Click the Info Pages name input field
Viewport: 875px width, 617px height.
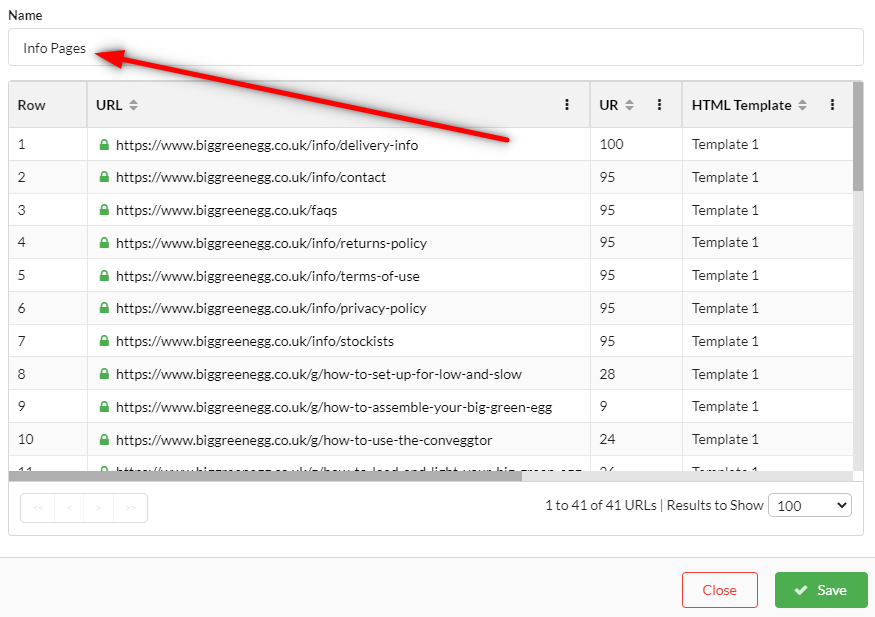[x=435, y=47]
